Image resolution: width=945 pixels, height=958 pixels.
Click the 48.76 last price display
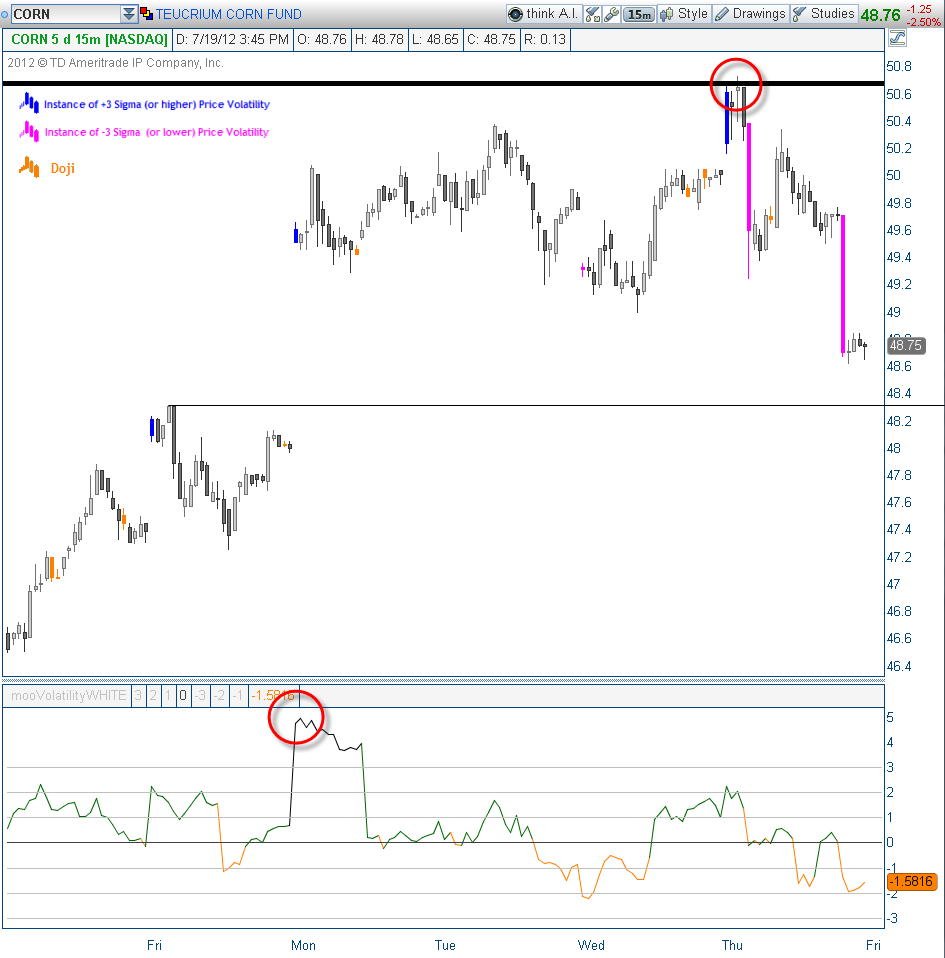879,14
